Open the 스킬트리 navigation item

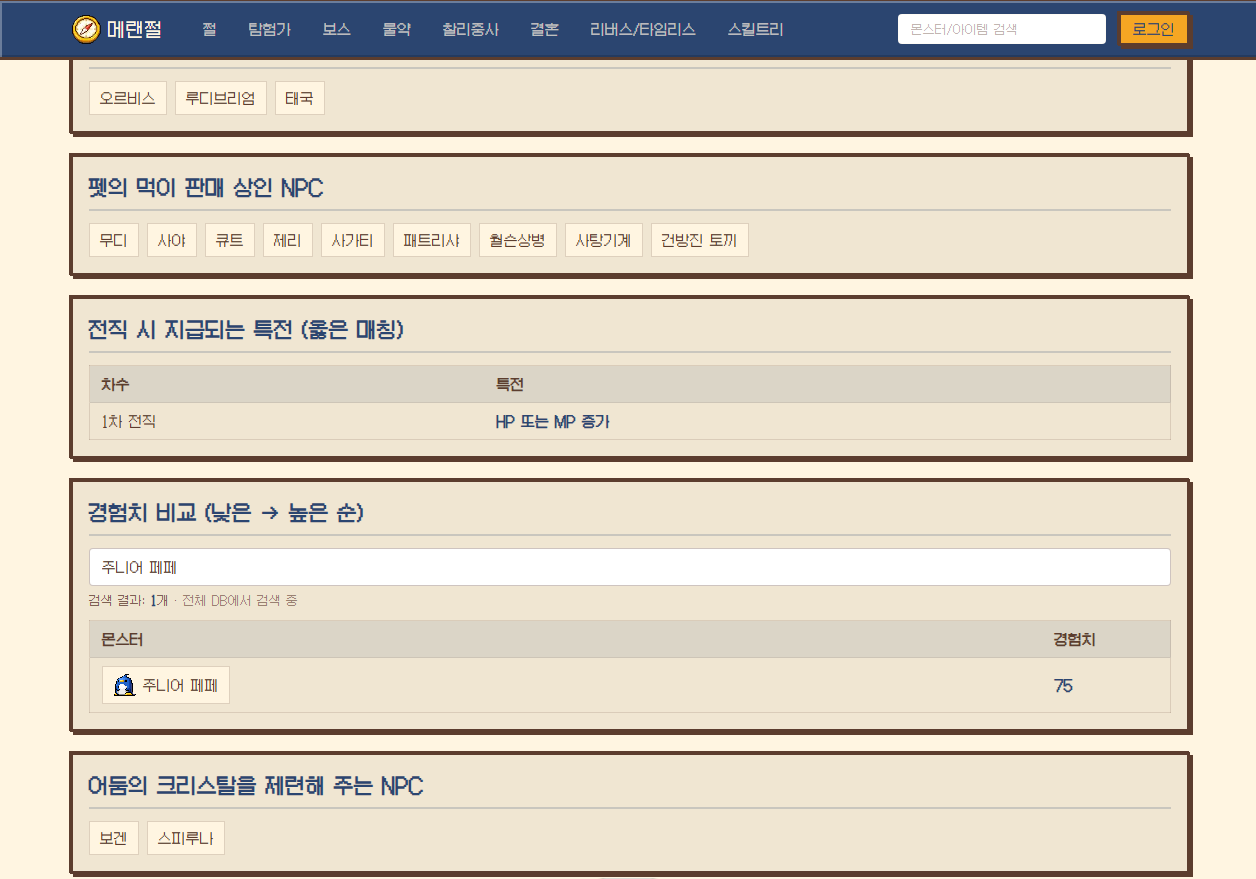[x=756, y=29]
